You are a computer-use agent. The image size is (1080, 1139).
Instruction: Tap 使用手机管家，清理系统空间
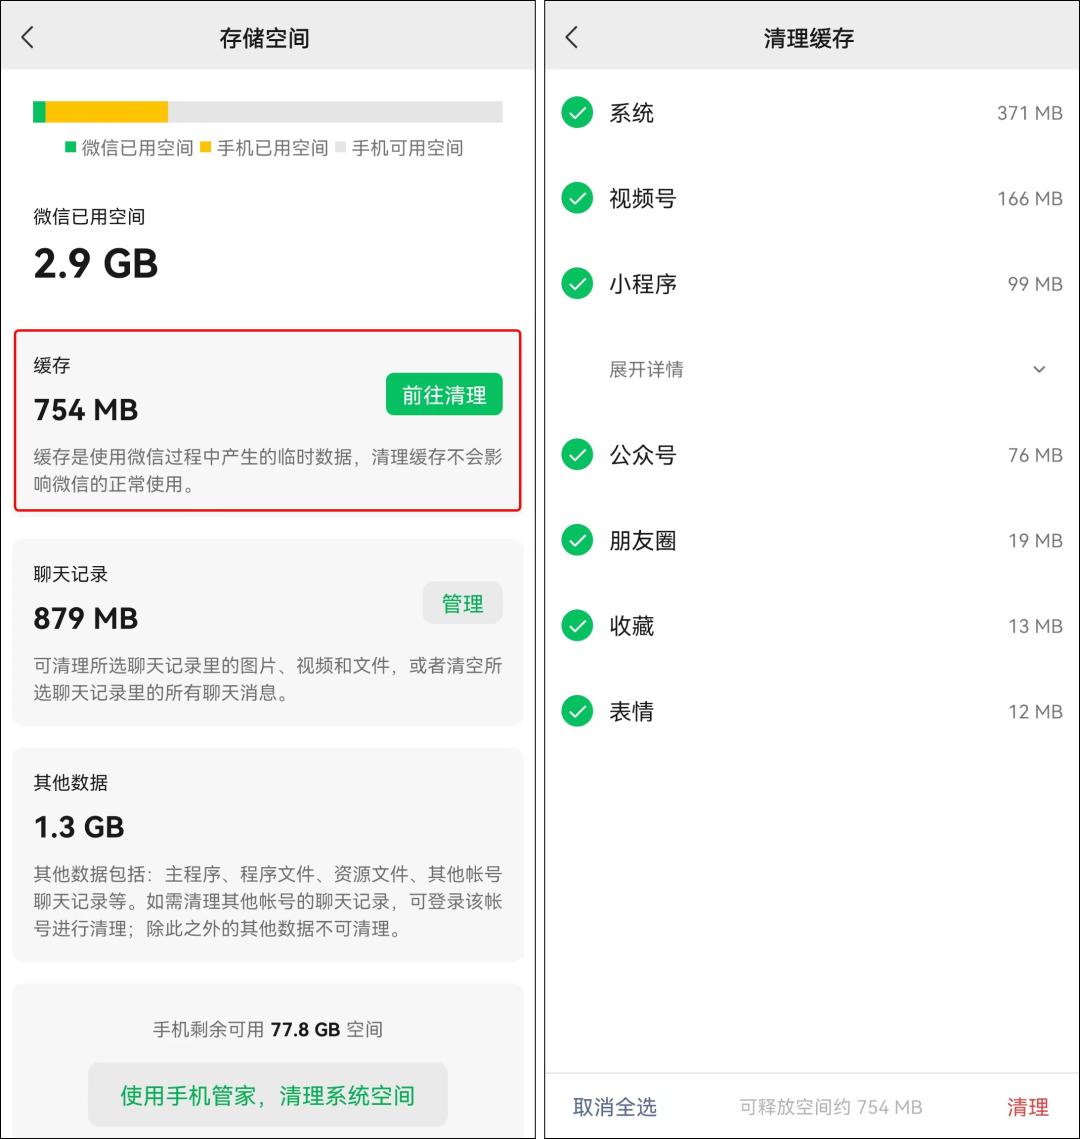point(267,1095)
